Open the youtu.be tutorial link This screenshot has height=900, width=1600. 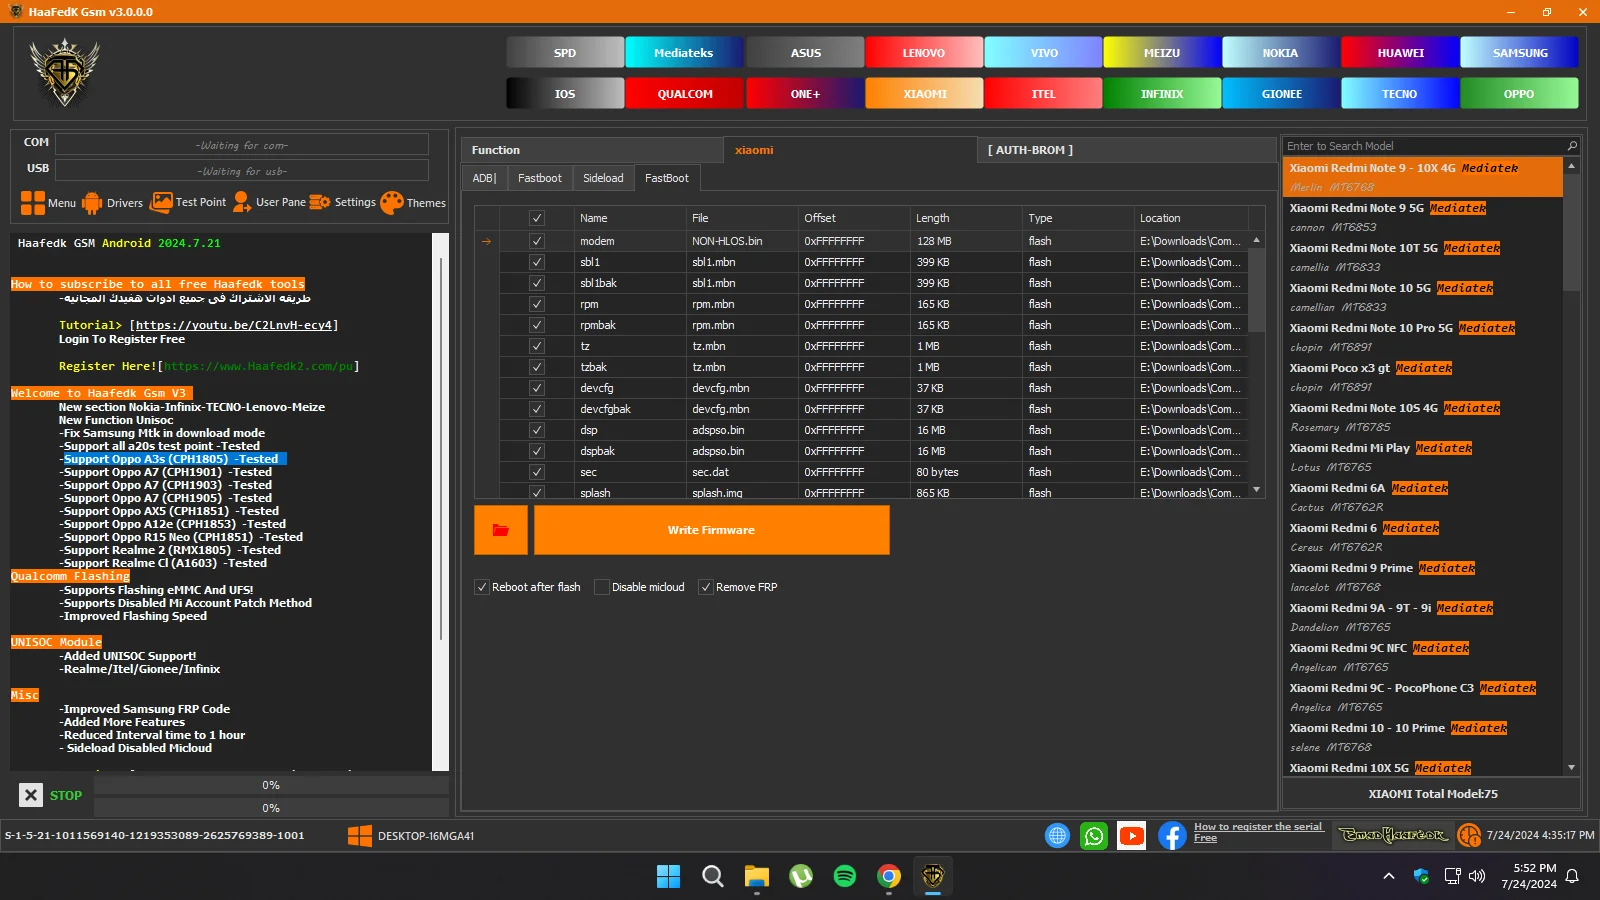[234, 325]
